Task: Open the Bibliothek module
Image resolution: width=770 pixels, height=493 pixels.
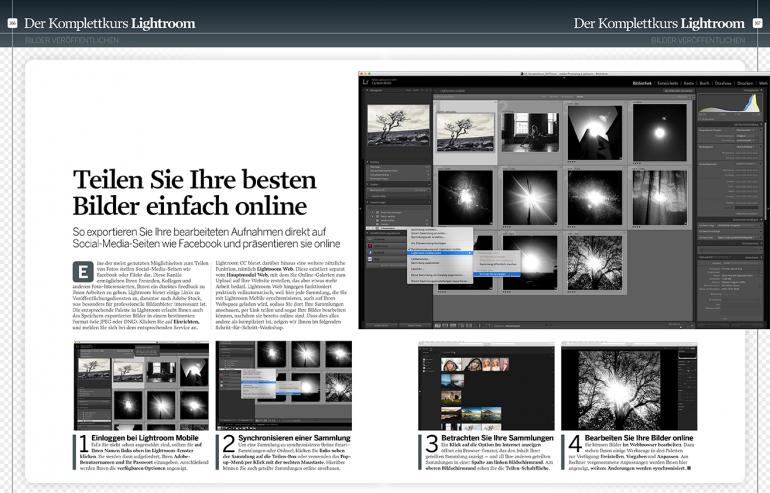Action: pyautogui.click(x=642, y=83)
